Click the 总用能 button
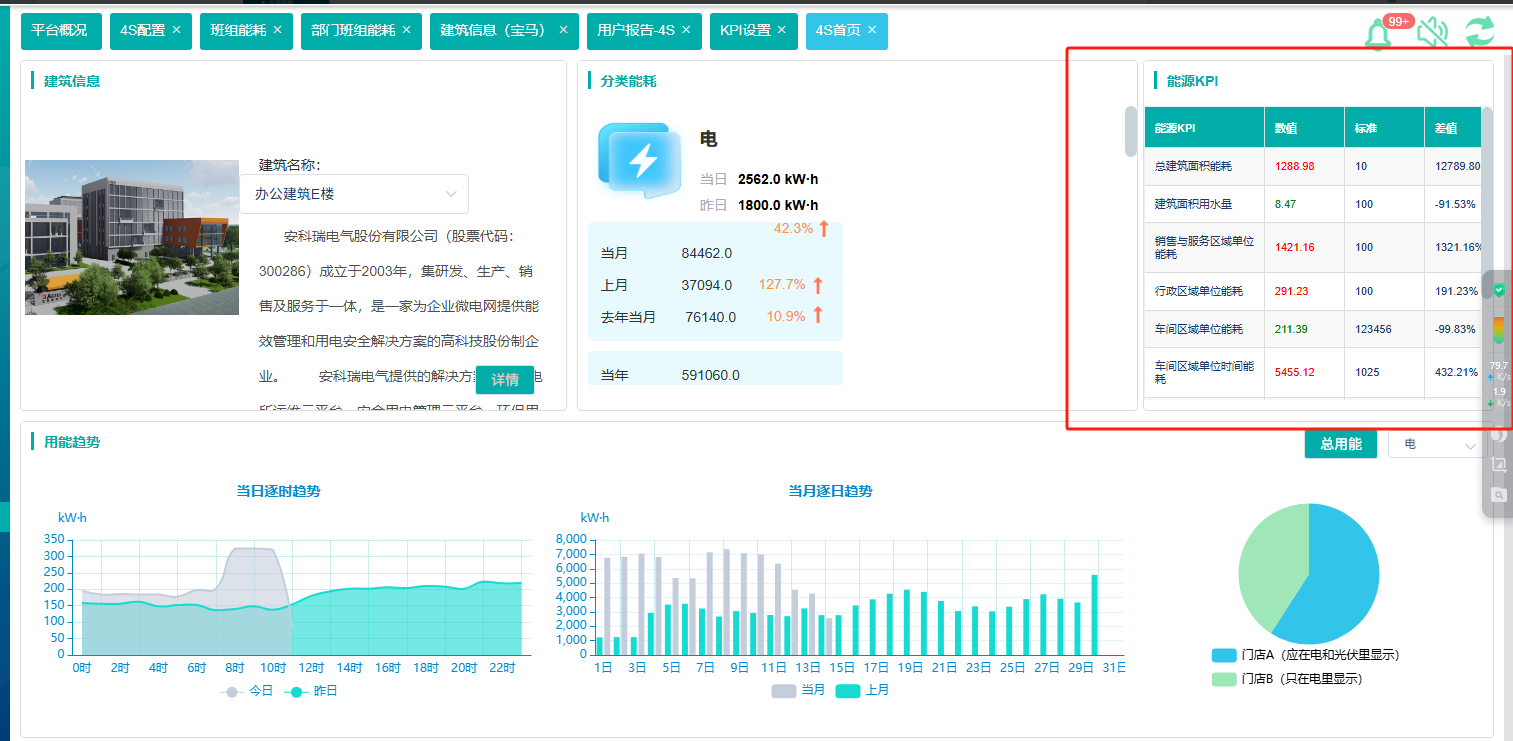Image resolution: width=1513 pixels, height=741 pixels. 1341,444
